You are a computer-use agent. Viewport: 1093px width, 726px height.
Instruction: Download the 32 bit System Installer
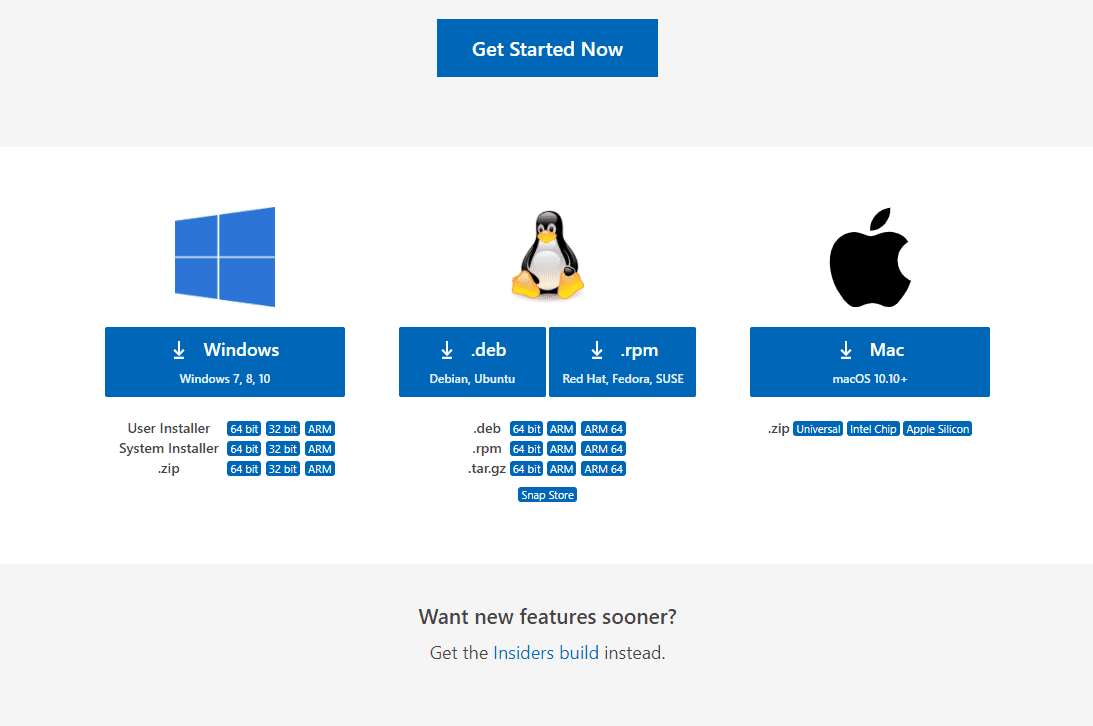(x=282, y=448)
